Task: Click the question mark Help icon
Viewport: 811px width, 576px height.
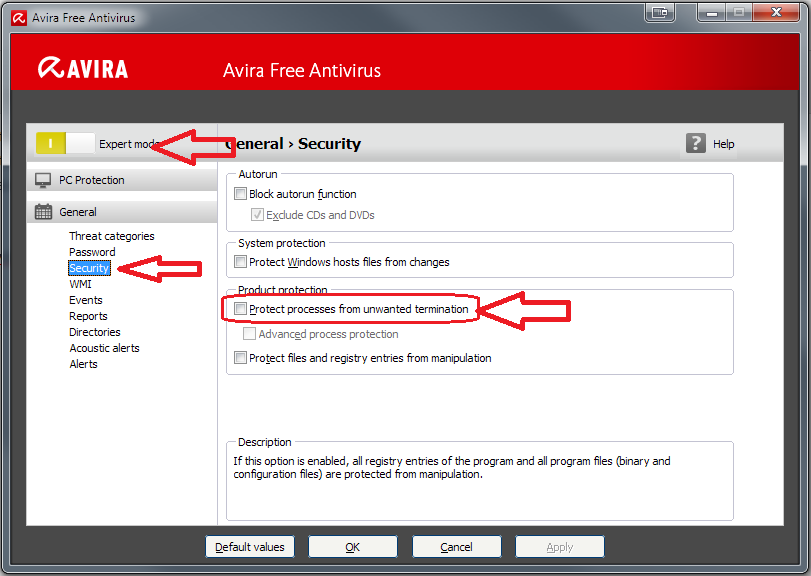Action: (696, 143)
